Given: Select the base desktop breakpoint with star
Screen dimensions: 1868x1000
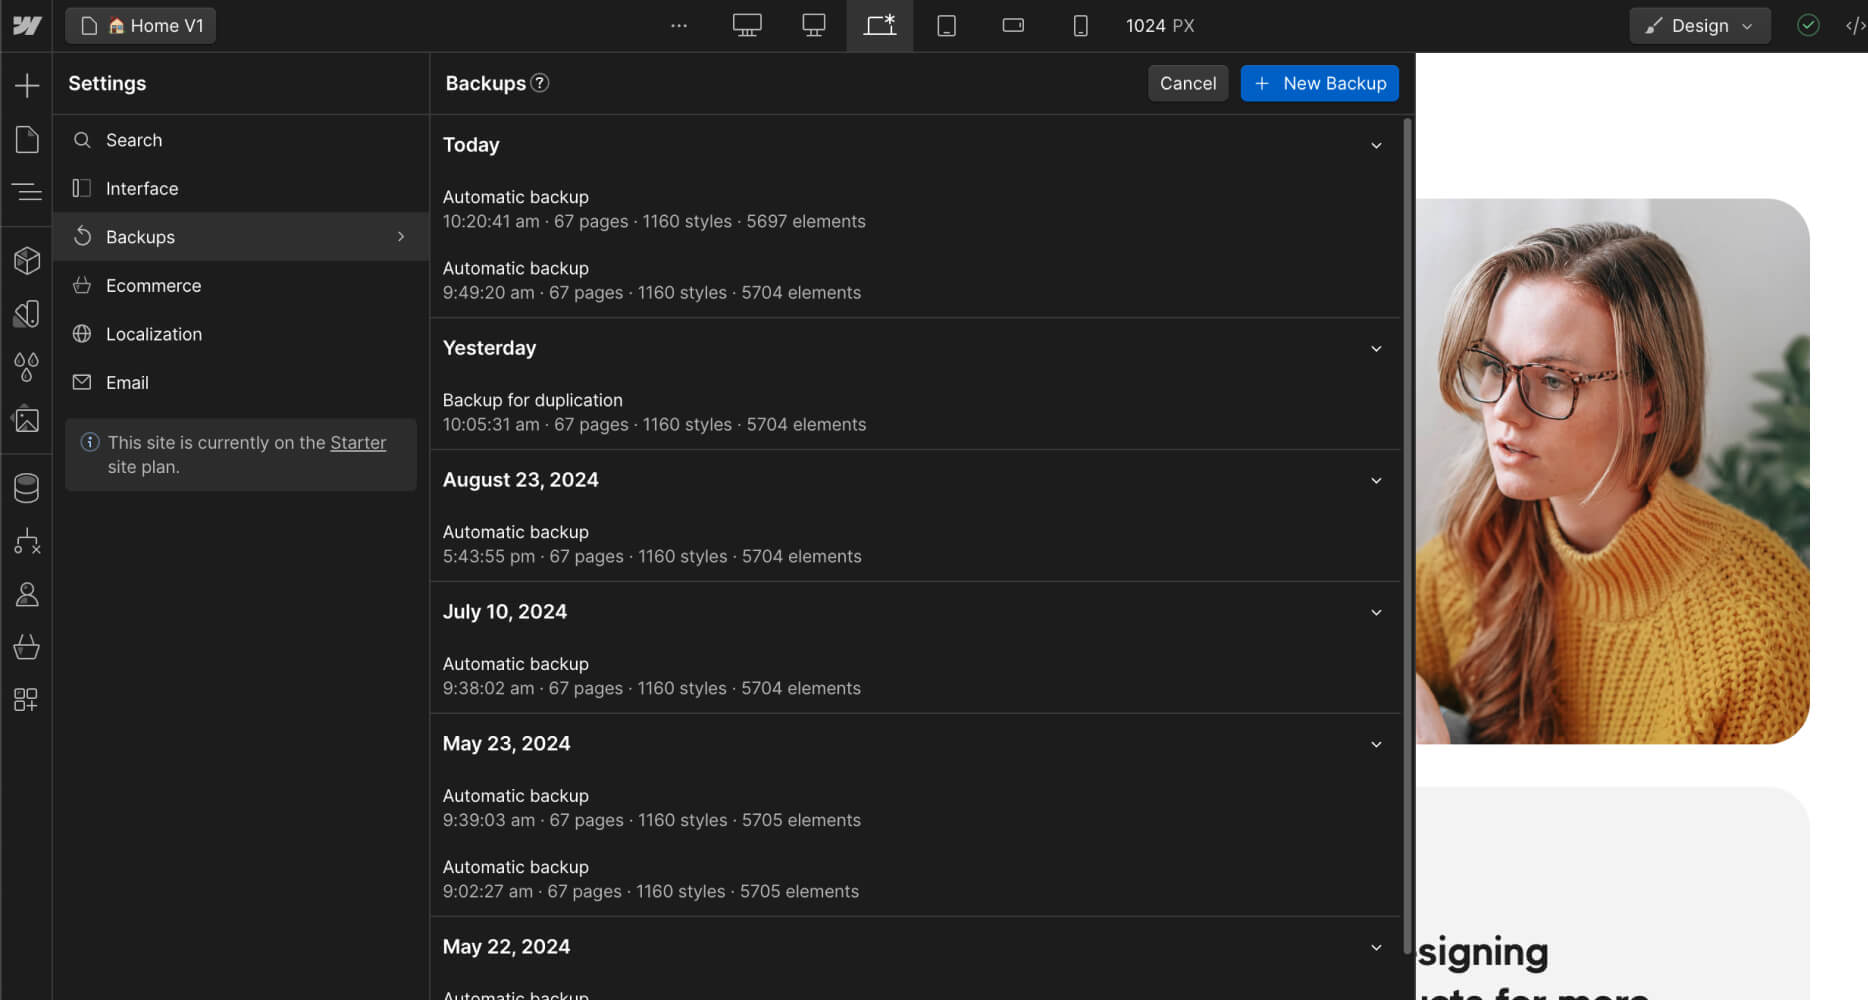Looking at the screenshot, I should [880, 25].
